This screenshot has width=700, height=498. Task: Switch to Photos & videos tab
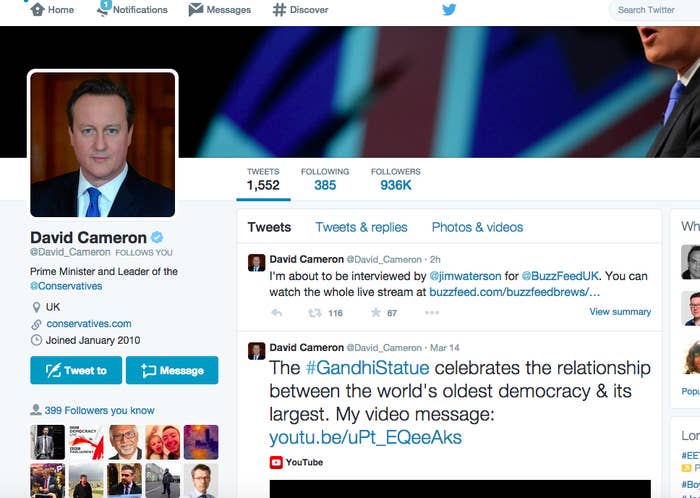pyautogui.click(x=477, y=227)
